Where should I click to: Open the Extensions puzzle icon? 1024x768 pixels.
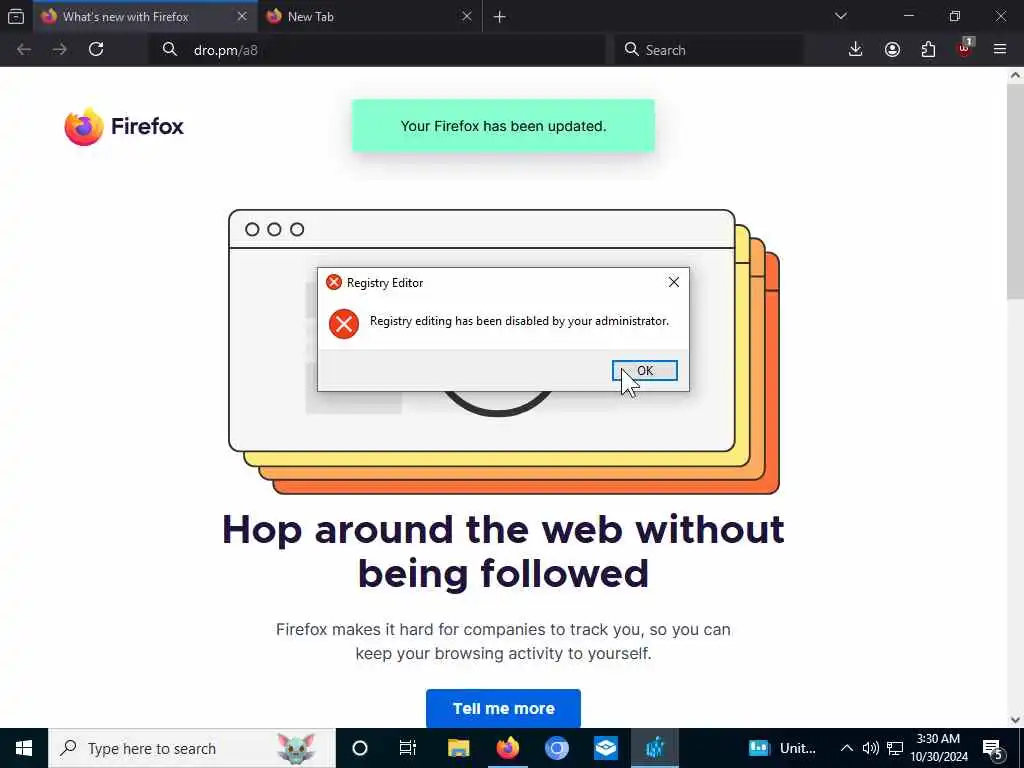point(928,50)
